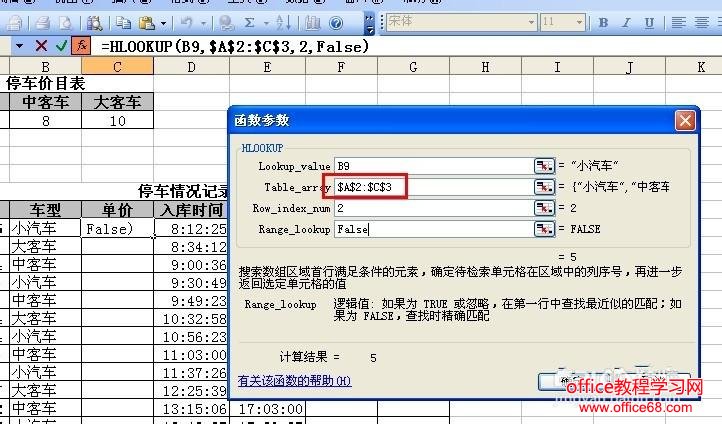Click the cell showing time 8:12:25
This screenshot has width=722, height=424.
(x=192, y=228)
